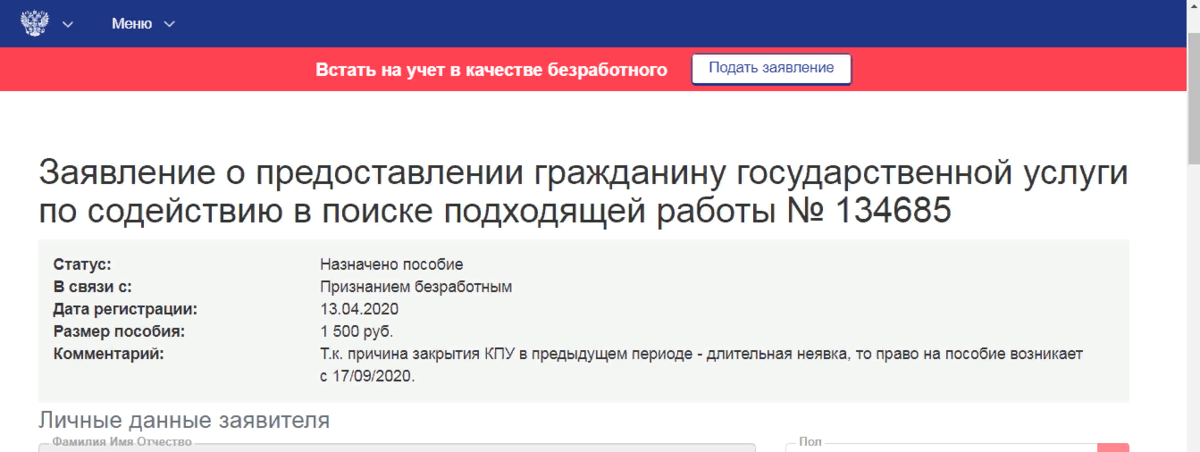Viewport: 1200px width, 452px height.
Task: Click the benefit amount 1 500 руб.
Action: pyautogui.click(x=357, y=331)
